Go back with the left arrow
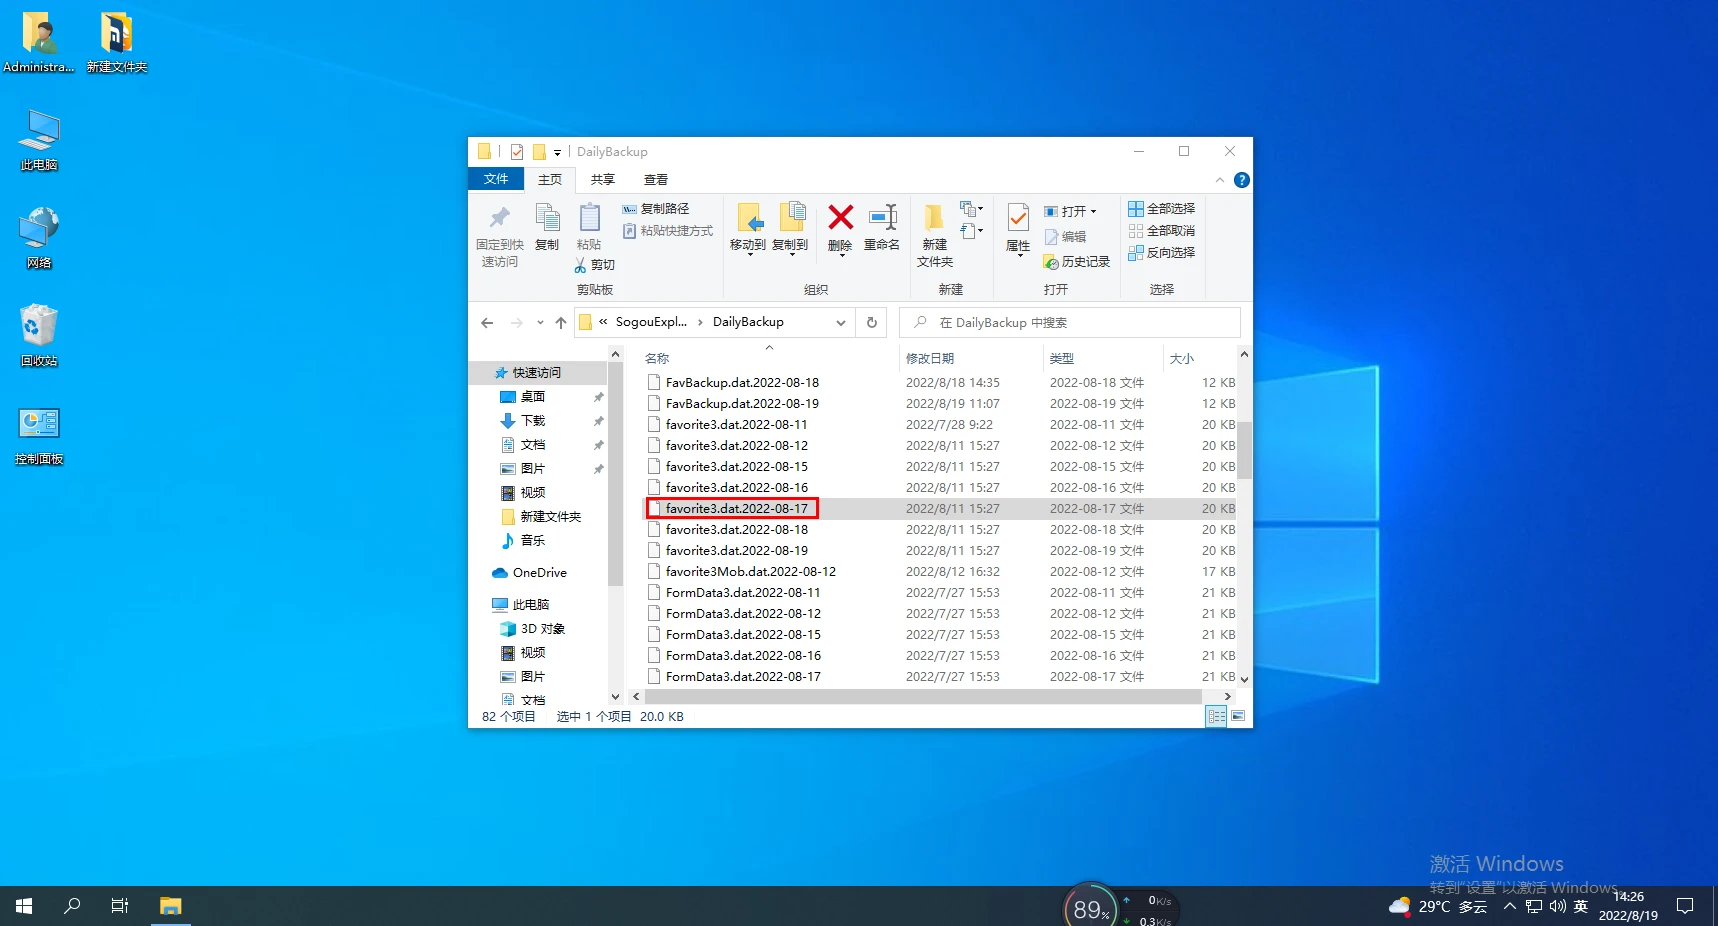 pyautogui.click(x=487, y=322)
